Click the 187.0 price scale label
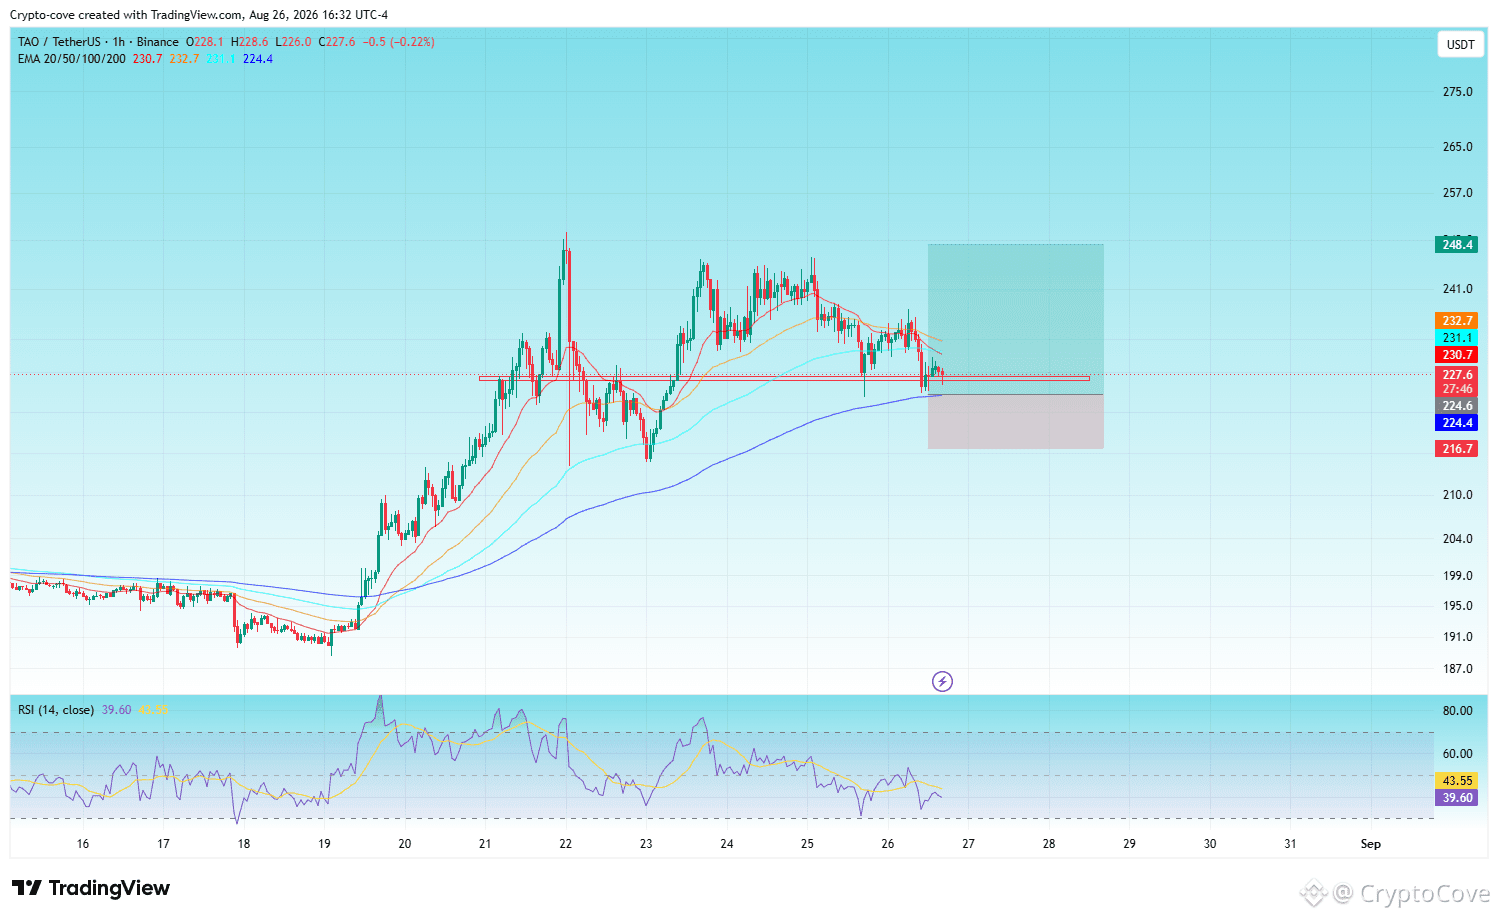The image size is (1498, 918). pyautogui.click(x=1457, y=669)
